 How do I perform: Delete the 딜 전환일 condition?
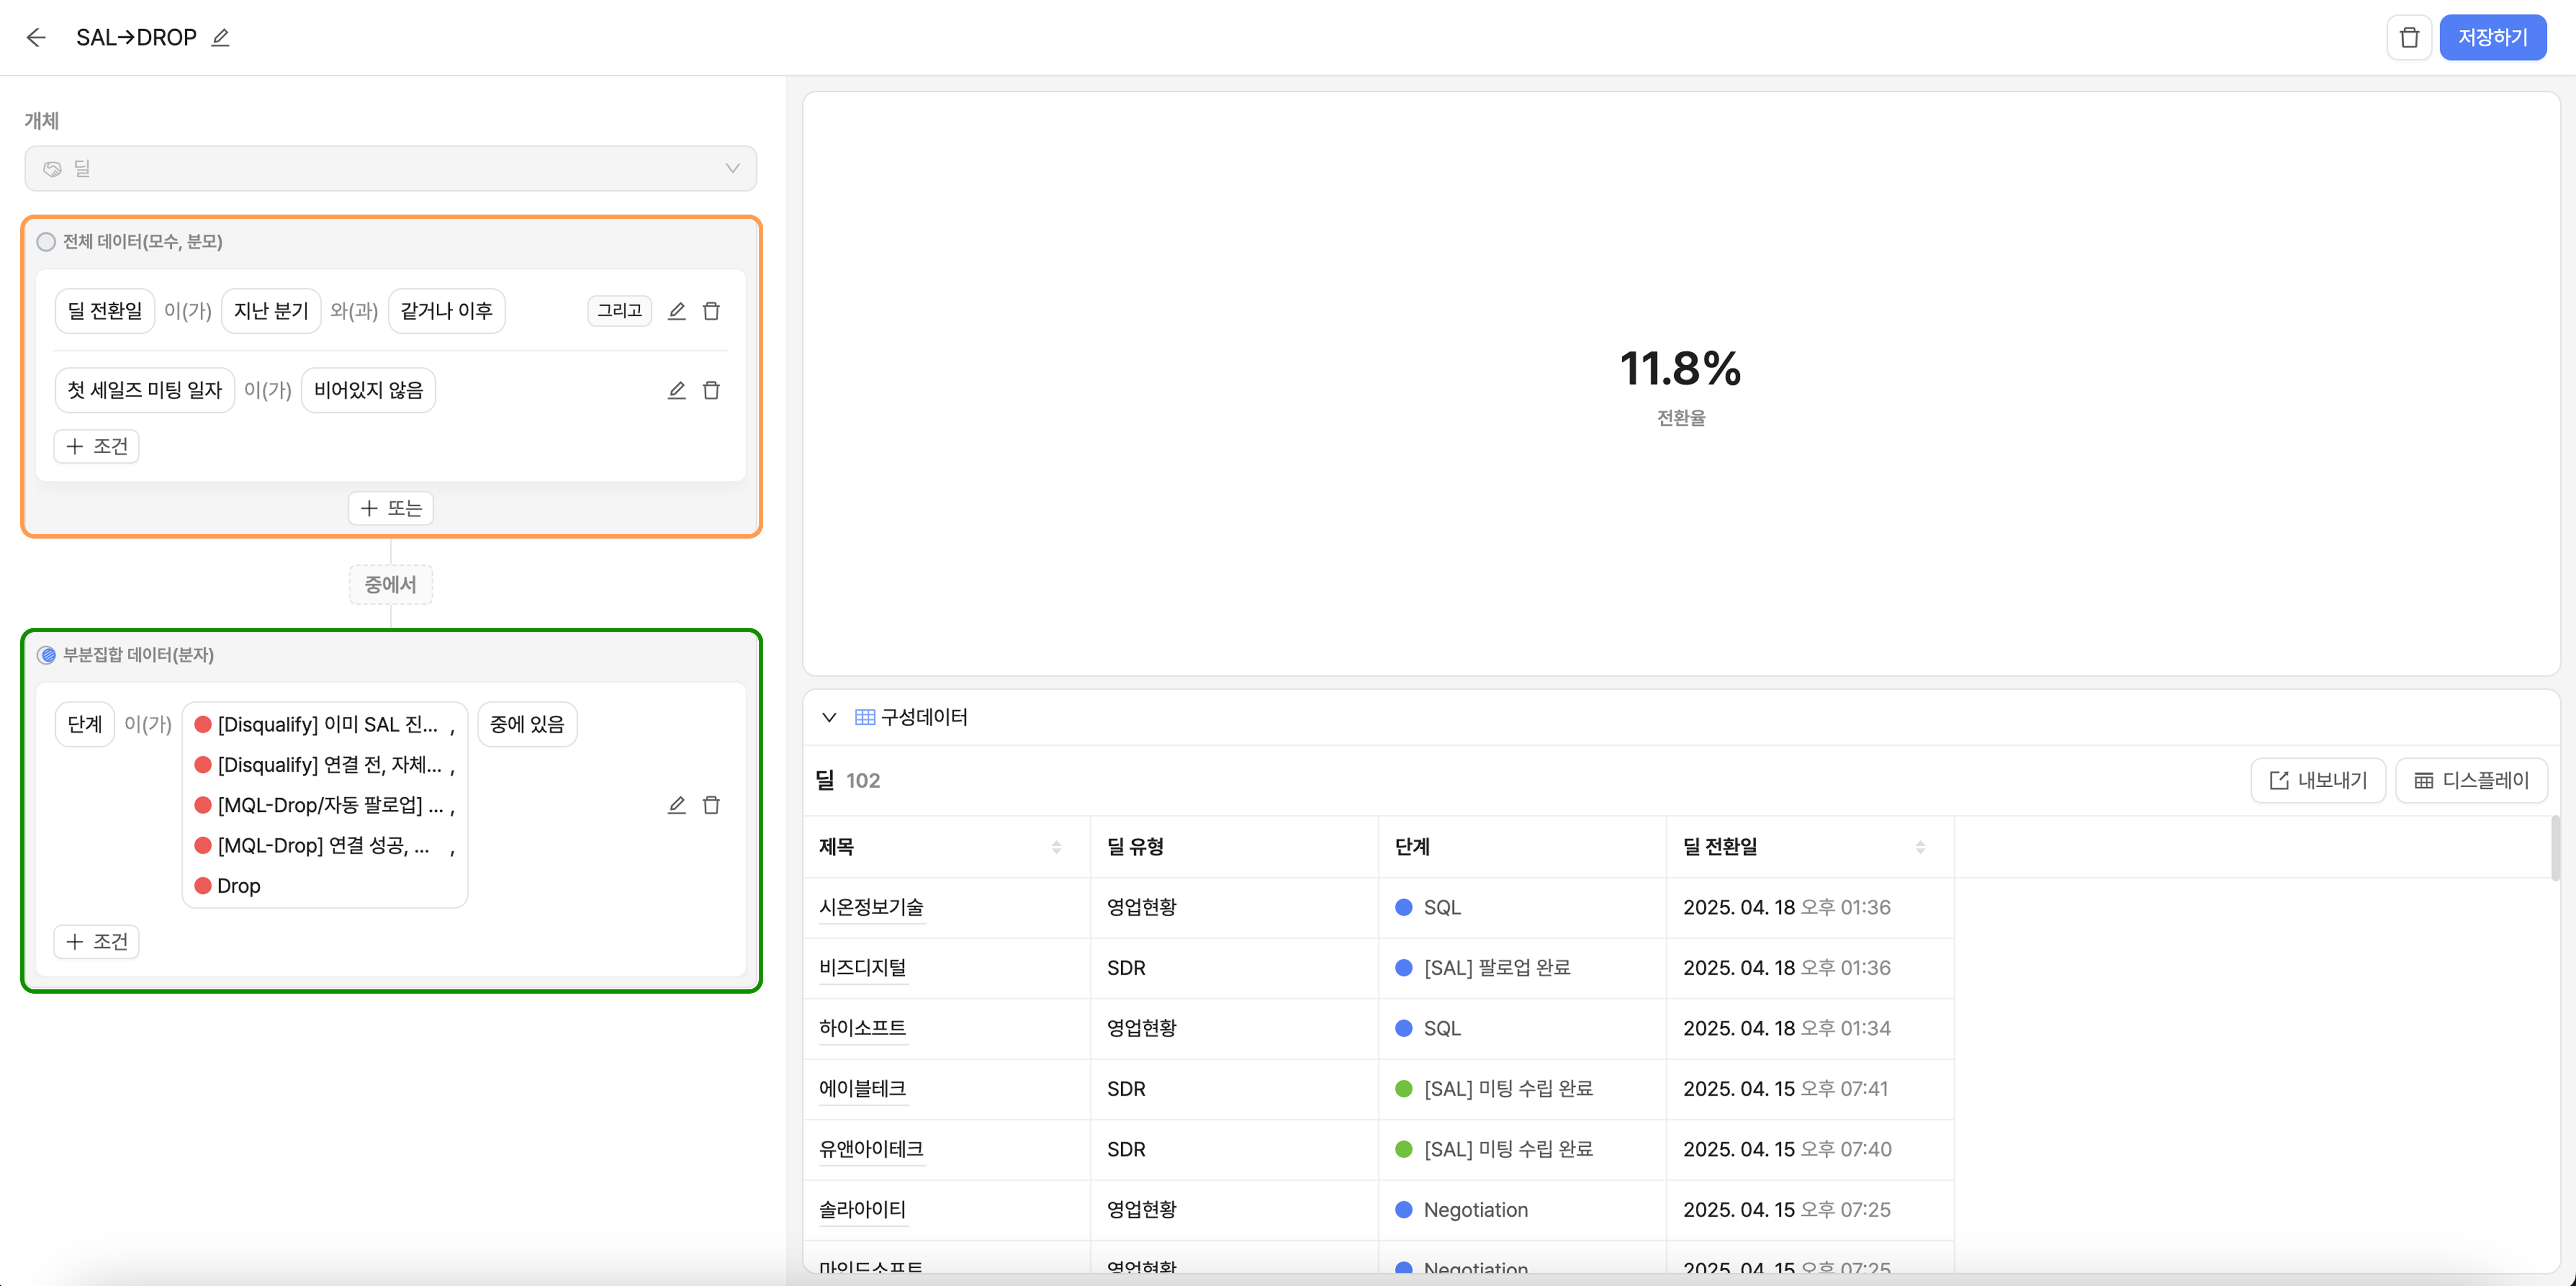click(x=711, y=311)
